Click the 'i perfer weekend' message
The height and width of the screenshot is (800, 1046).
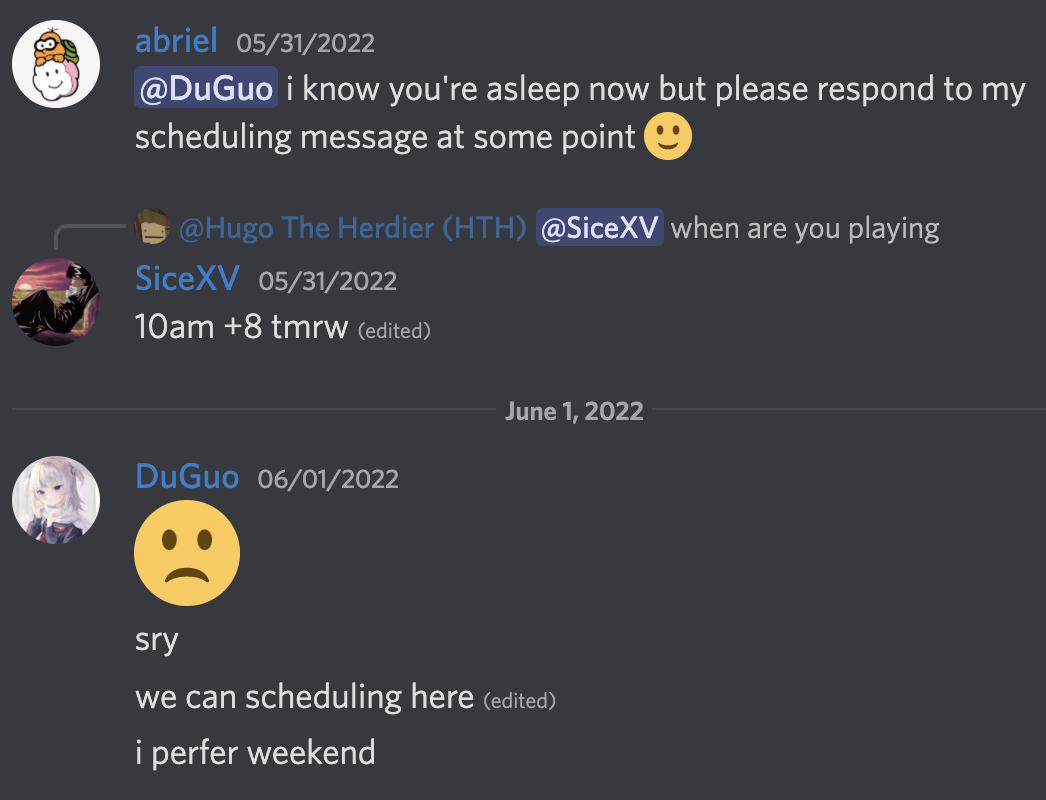(255, 753)
